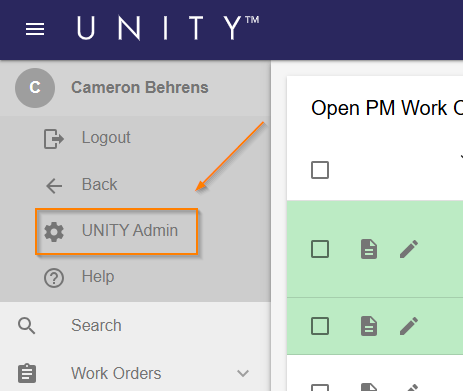Click the Work Orders clipboard icon
Image resolution: width=463 pixels, height=391 pixels.
pyautogui.click(x=27, y=373)
